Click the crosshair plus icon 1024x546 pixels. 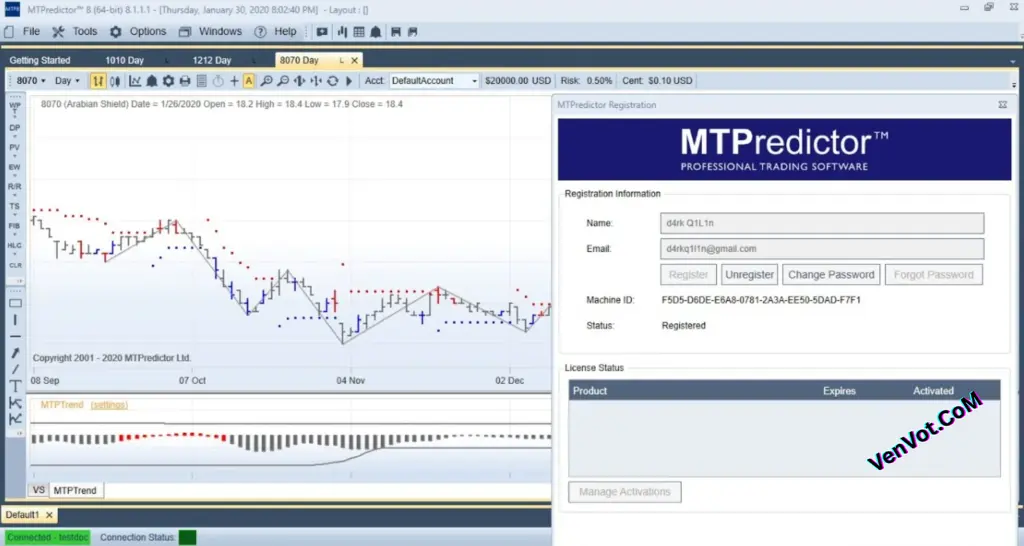234,81
